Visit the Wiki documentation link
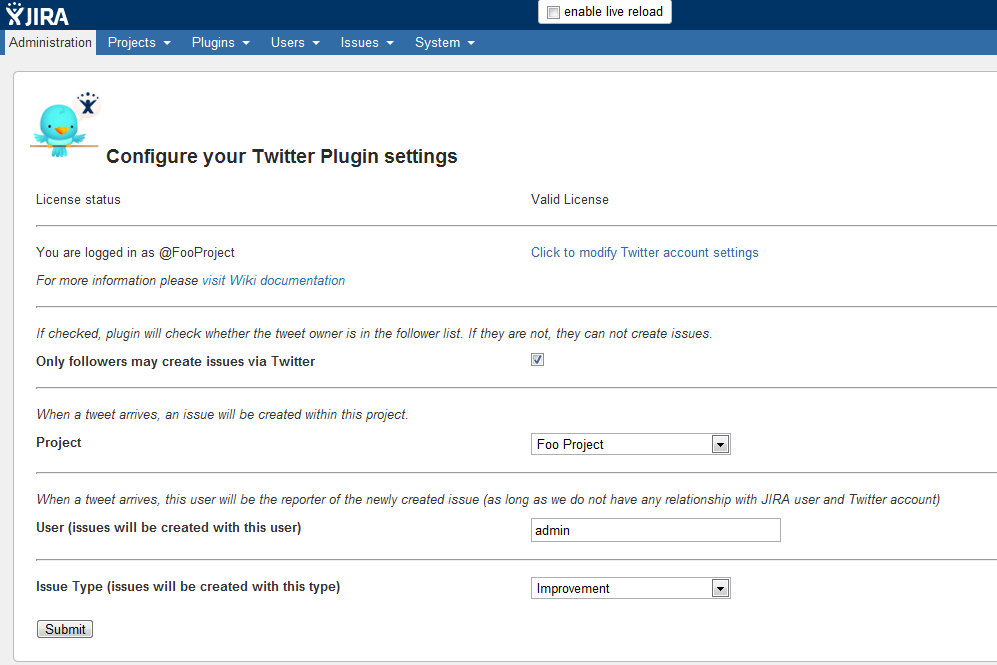 [273, 280]
